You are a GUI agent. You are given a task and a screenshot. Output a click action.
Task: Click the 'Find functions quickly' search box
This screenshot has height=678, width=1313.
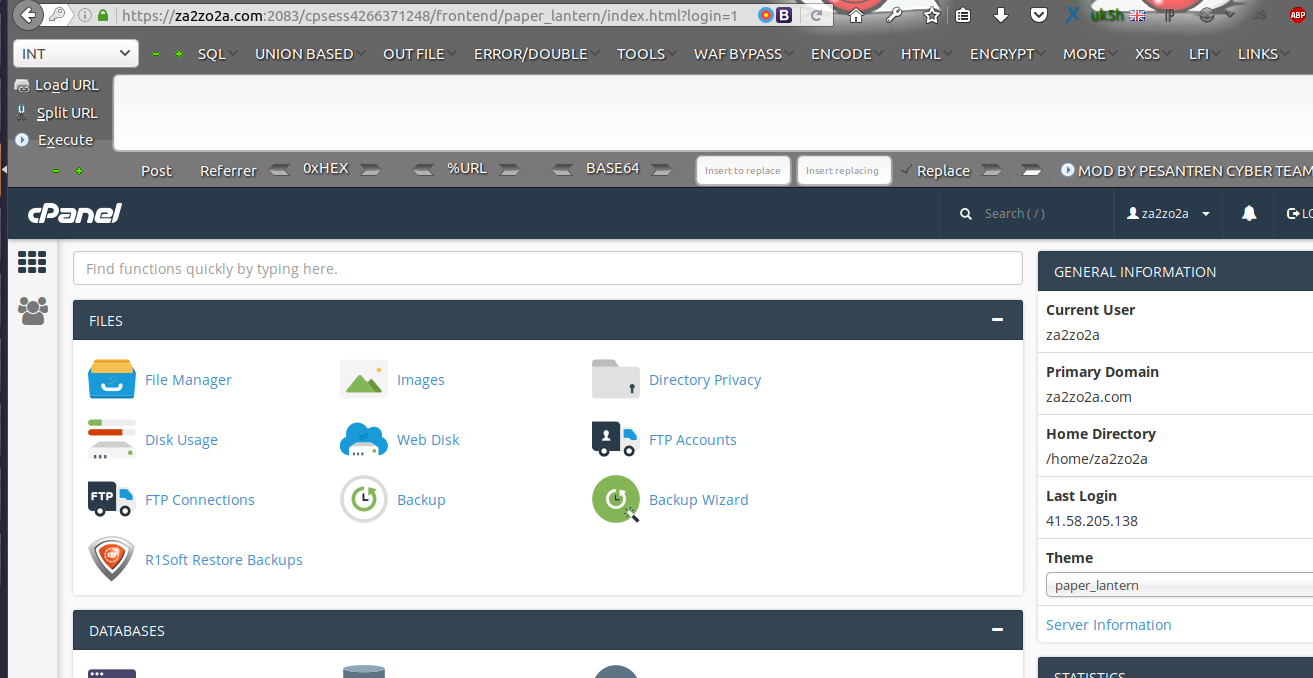coord(548,268)
